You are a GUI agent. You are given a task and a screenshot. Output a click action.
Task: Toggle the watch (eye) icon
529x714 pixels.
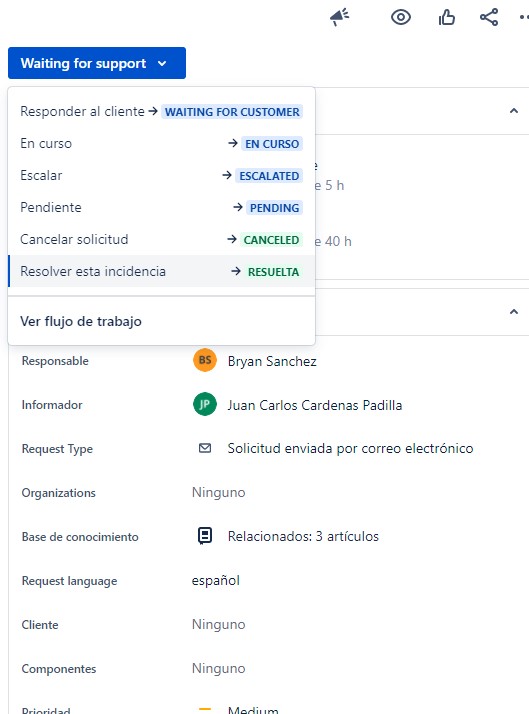click(x=401, y=17)
